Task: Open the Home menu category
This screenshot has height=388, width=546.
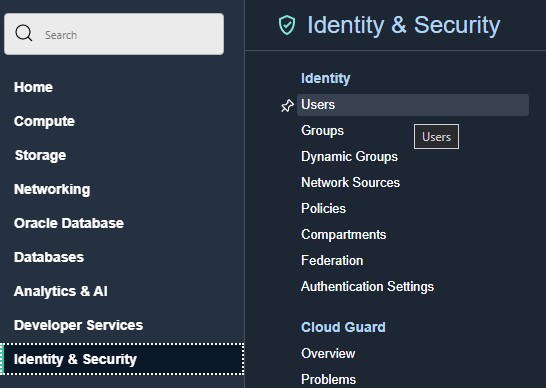Action: [x=33, y=87]
